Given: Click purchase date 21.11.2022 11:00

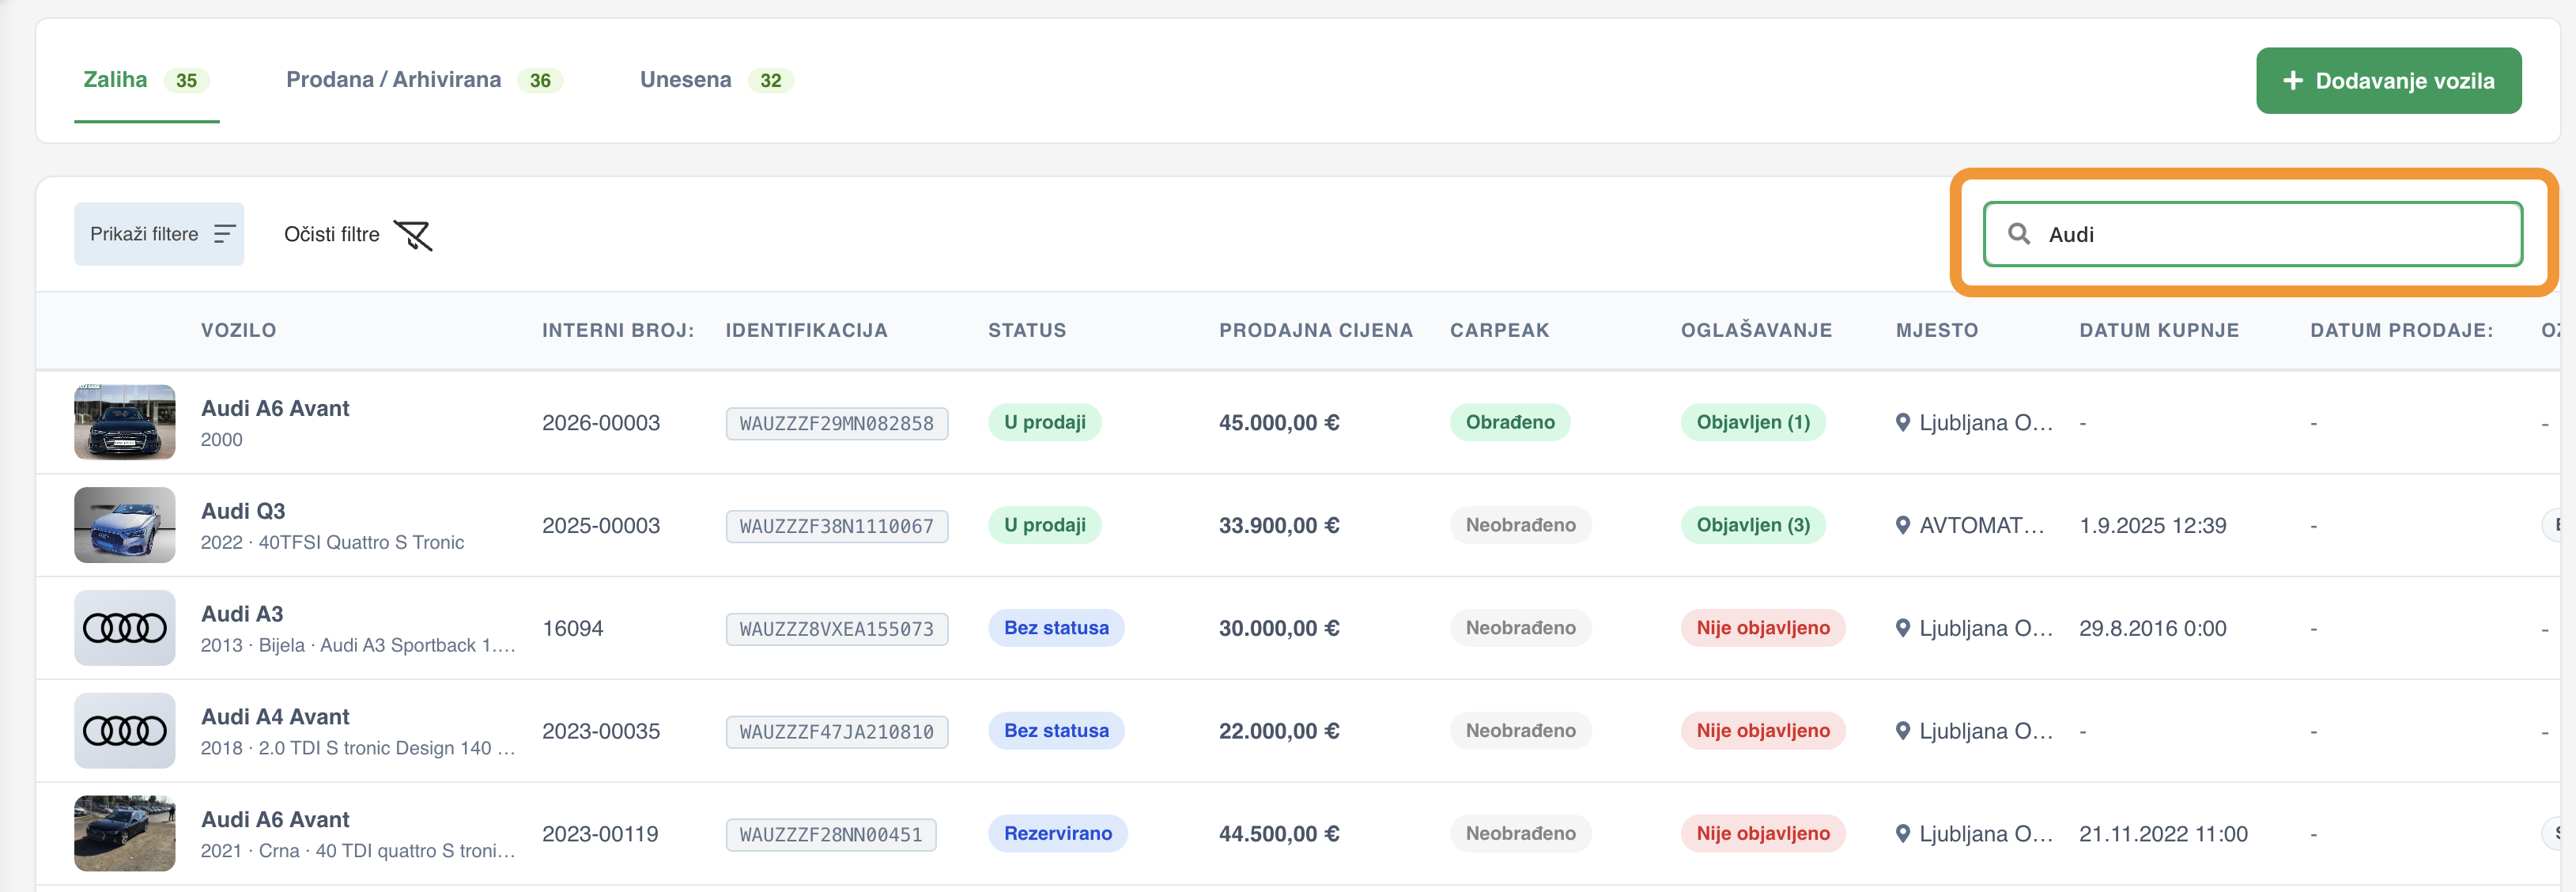Looking at the screenshot, I should (2163, 835).
